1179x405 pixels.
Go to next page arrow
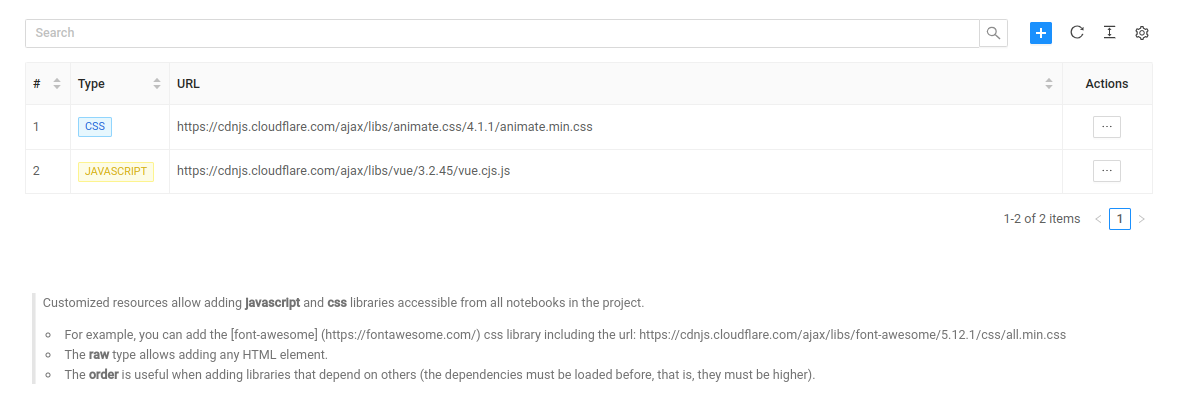(x=1141, y=219)
